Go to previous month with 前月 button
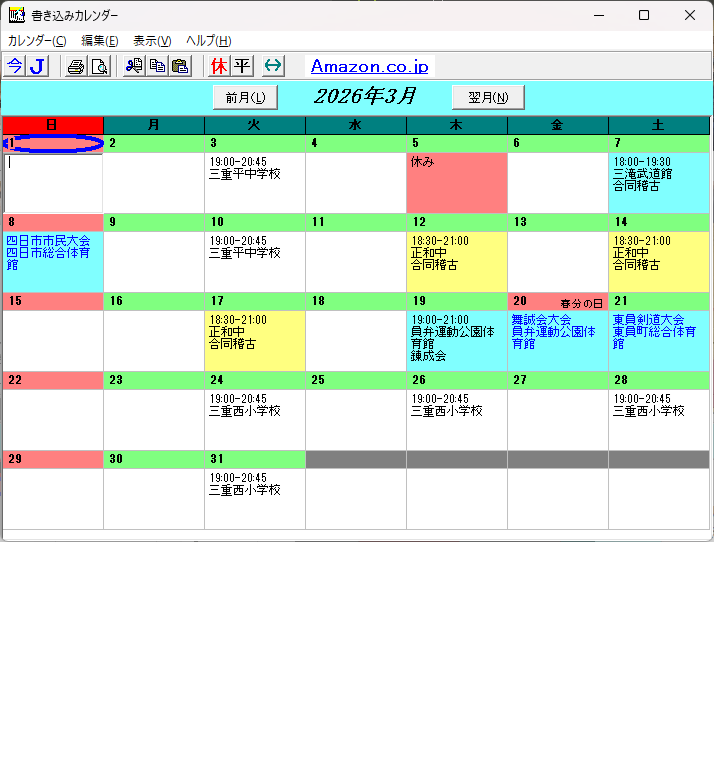 click(x=245, y=97)
